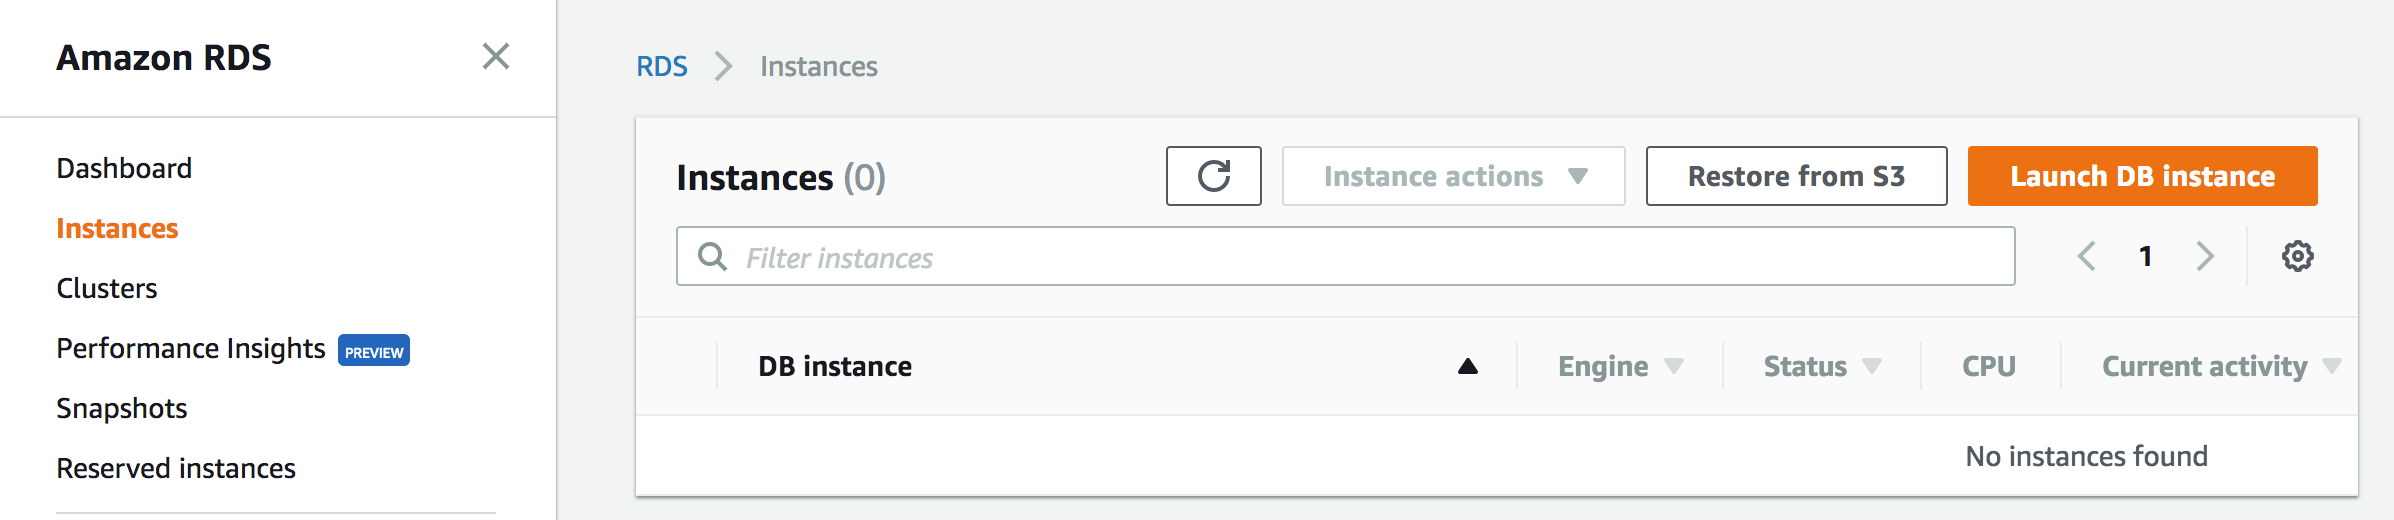Open Dashboard in the sidebar
This screenshot has height=520, width=2394.
click(x=124, y=168)
